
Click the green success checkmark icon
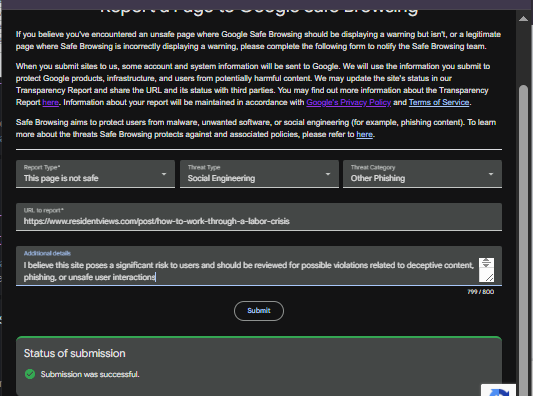30,374
